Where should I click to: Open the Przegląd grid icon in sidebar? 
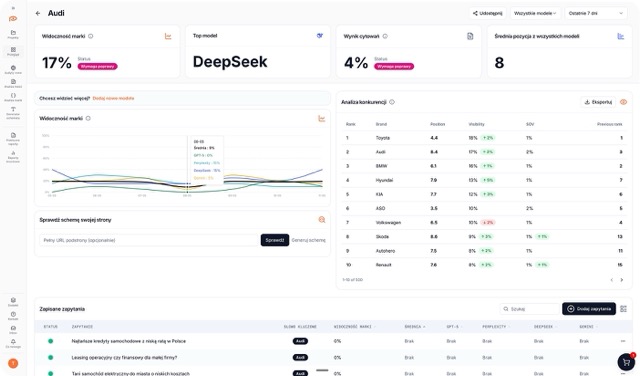(13, 51)
